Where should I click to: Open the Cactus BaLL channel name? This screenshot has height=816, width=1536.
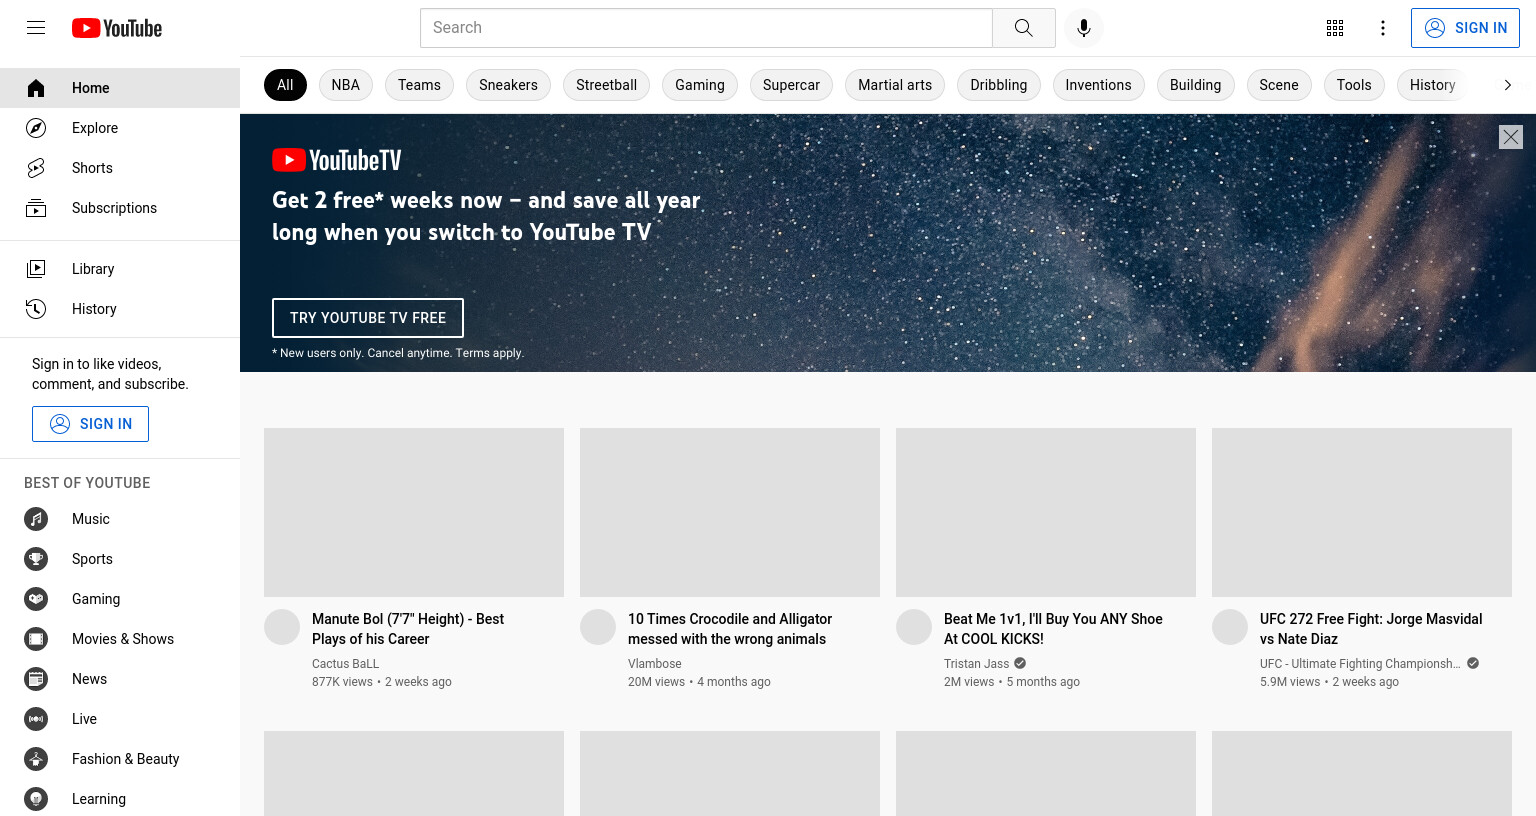345,664
